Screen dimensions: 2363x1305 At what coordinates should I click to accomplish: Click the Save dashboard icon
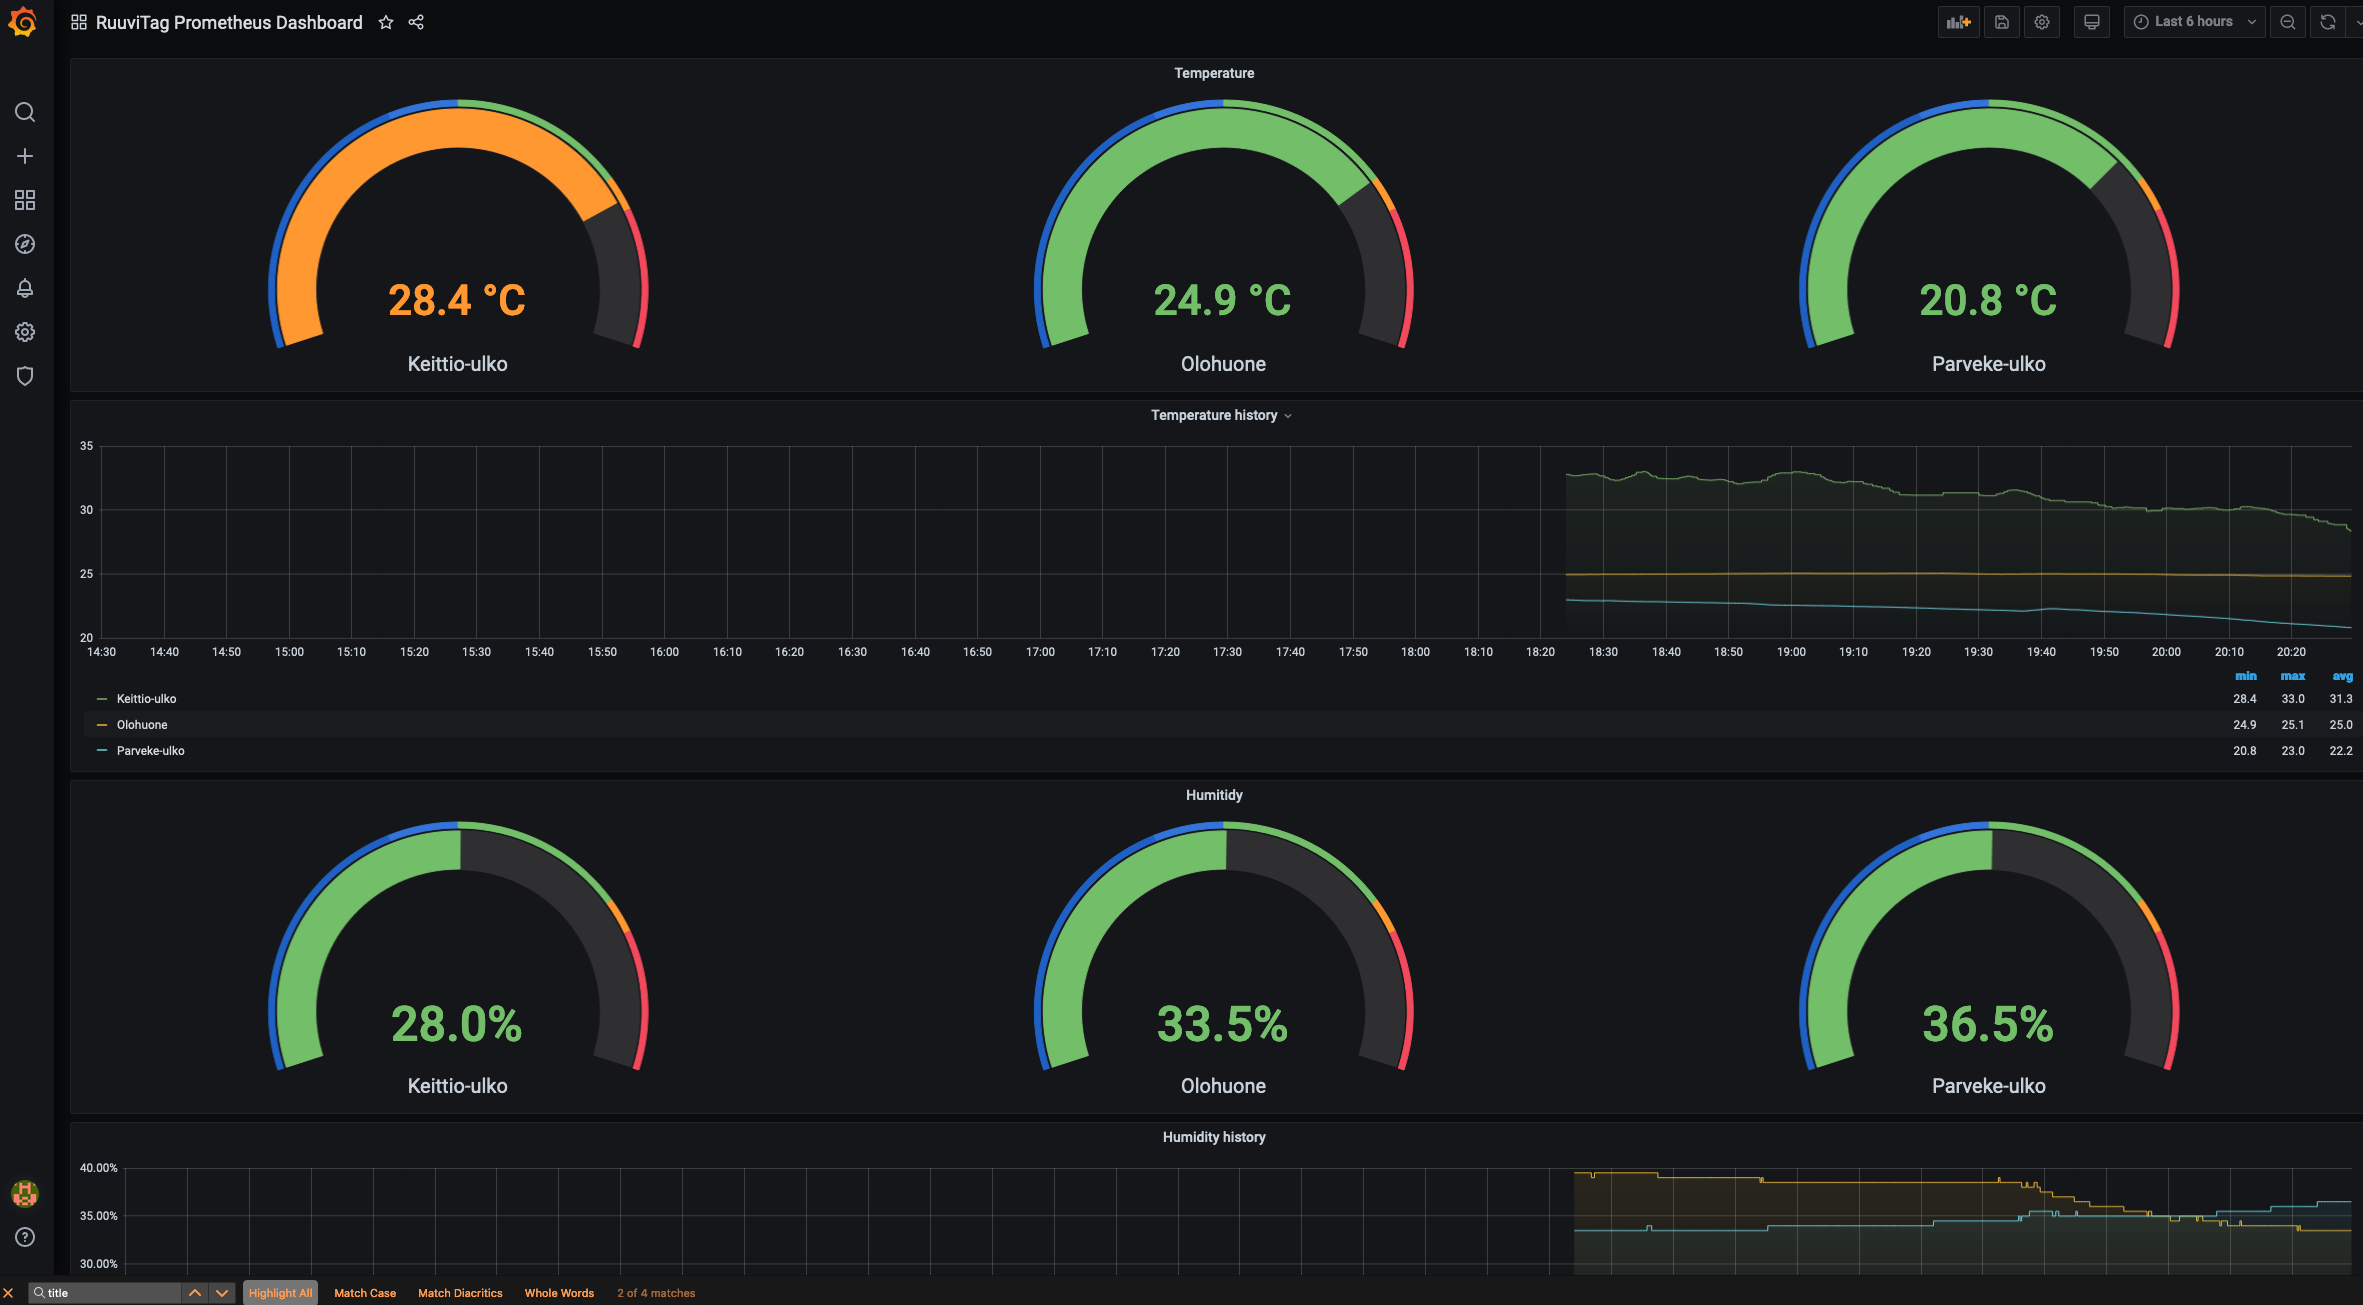pyautogui.click(x=2001, y=22)
